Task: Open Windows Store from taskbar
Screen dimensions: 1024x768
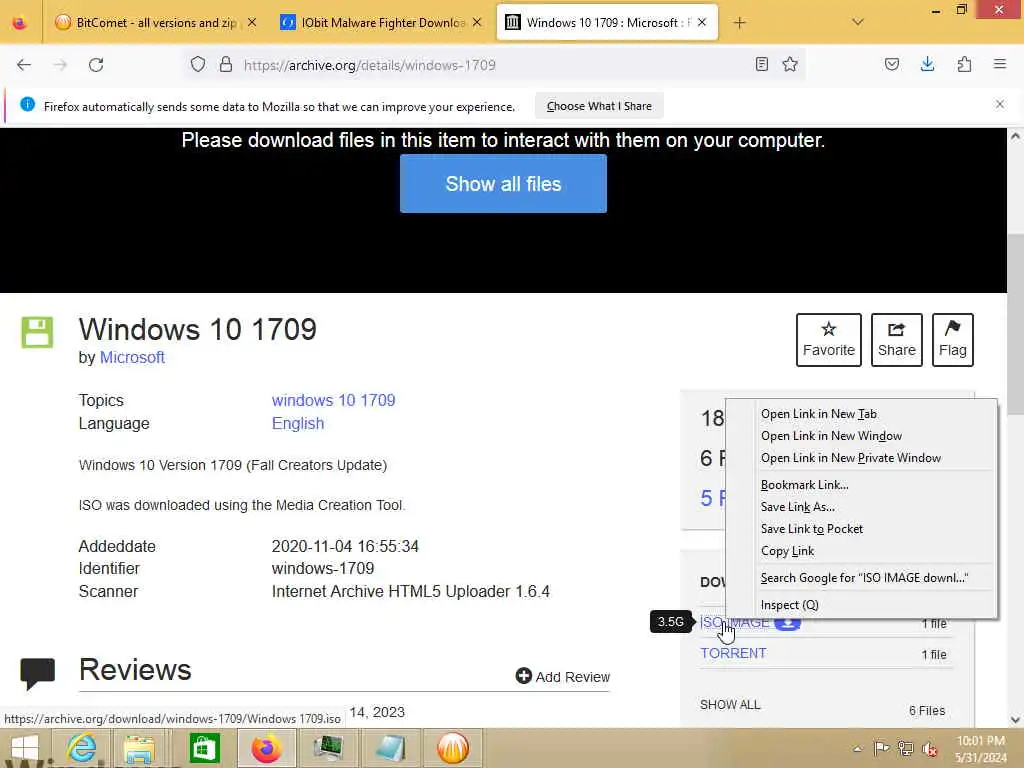Action: point(204,748)
